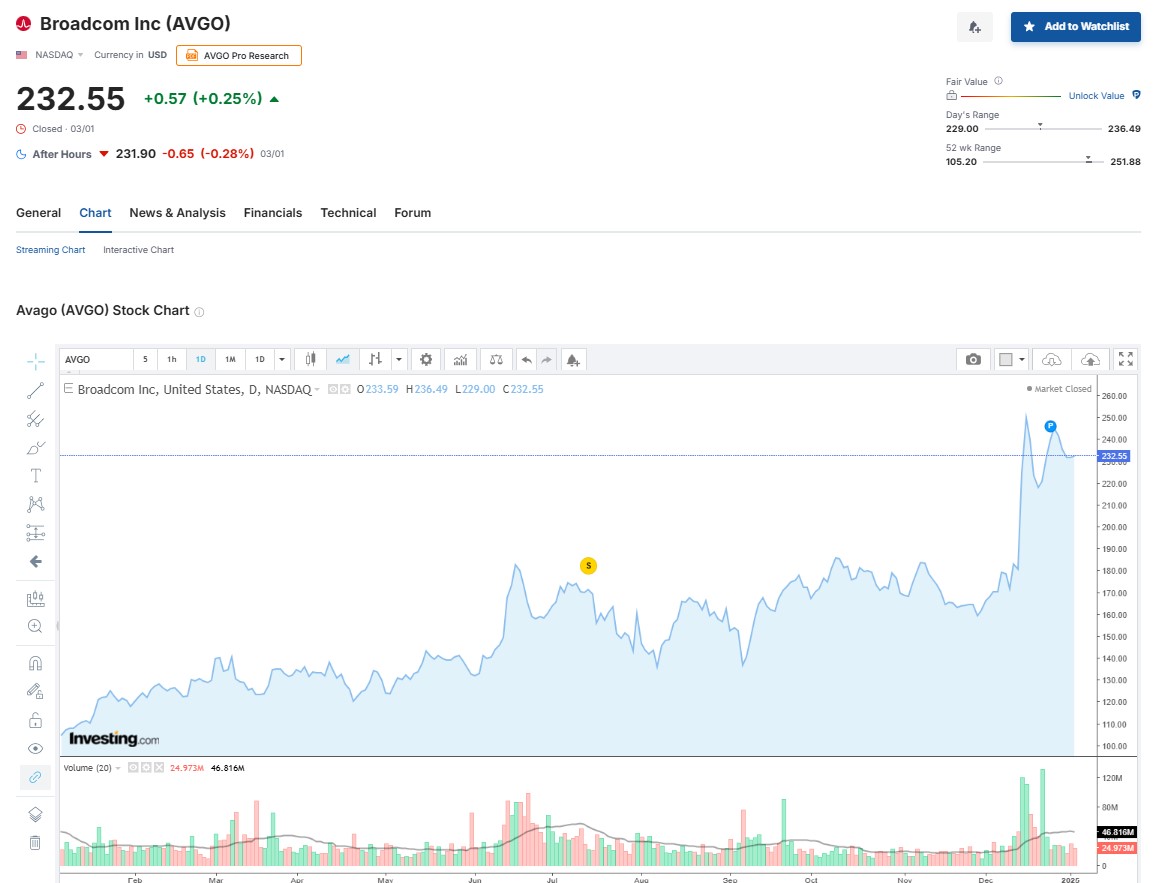This screenshot has width=1162, height=883.
Task: Switch to News & Analysis tab
Action: pyautogui.click(x=177, y=213)
